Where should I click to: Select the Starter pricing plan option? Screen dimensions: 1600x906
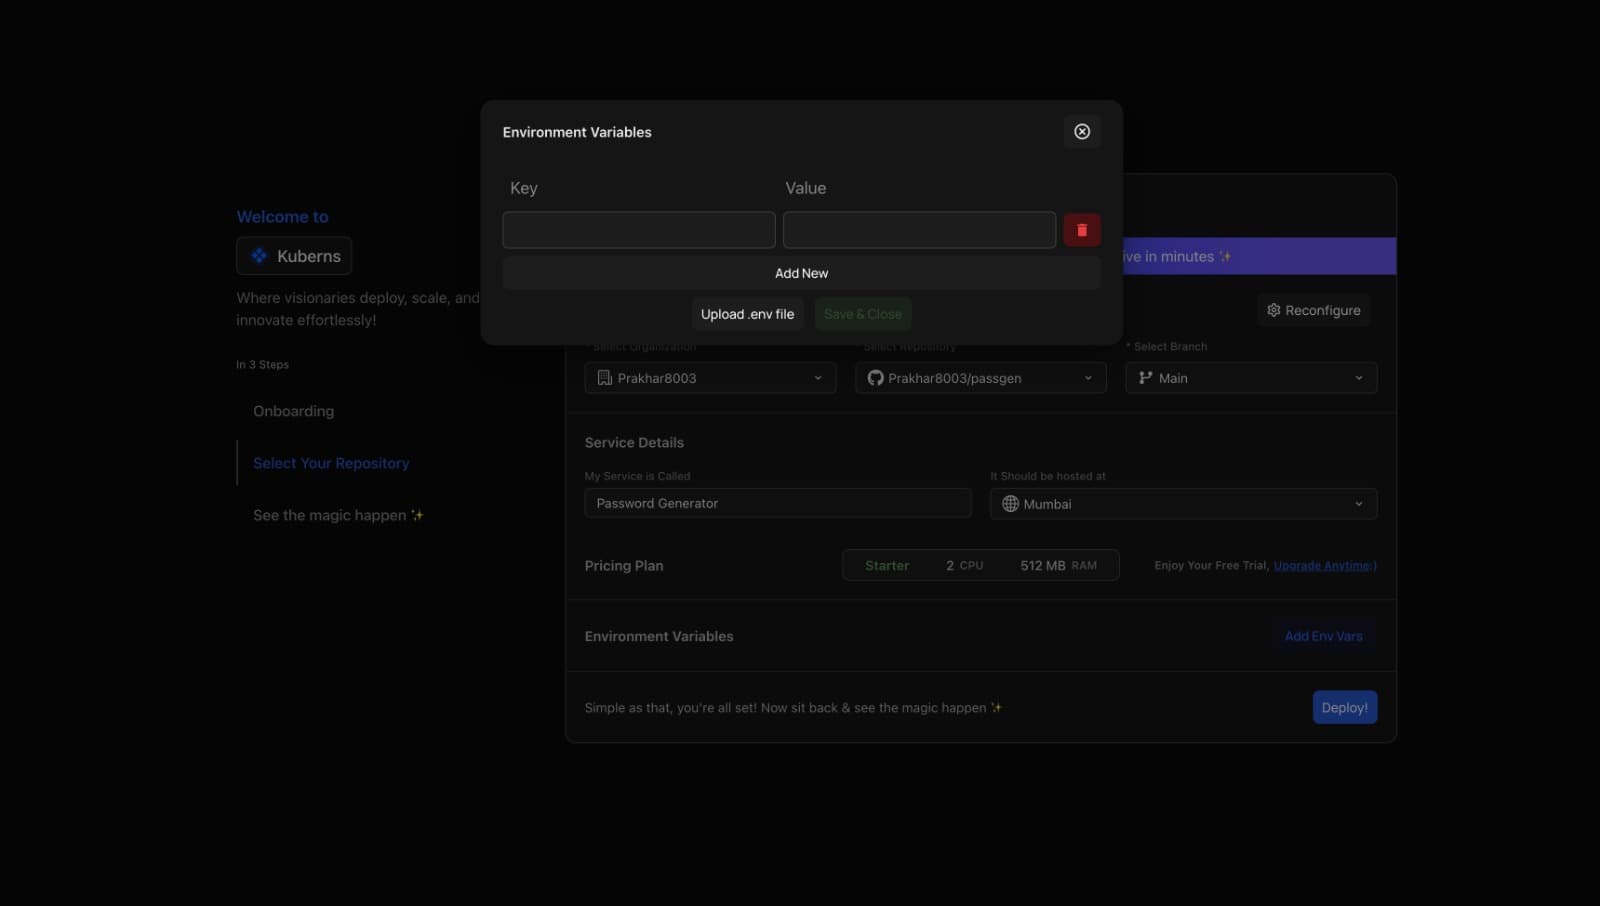coord(886,565)
